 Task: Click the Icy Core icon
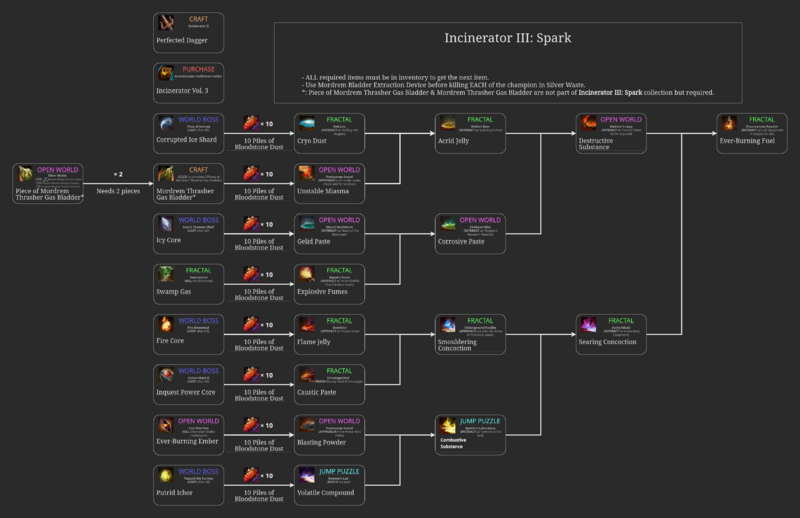166,224
